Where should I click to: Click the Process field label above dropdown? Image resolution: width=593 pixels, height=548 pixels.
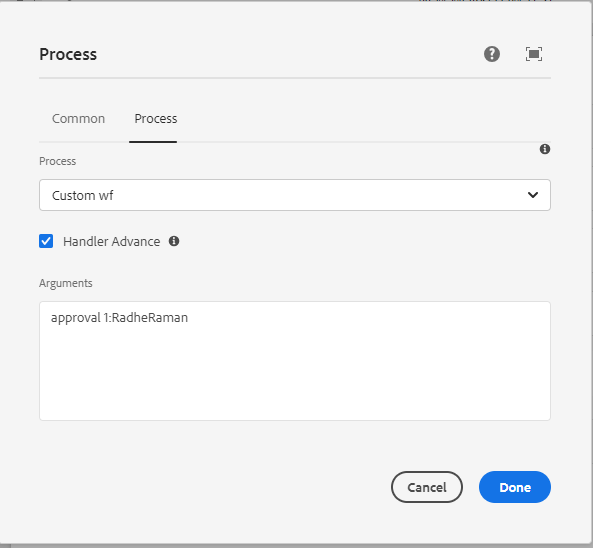[x=57, y=161]
